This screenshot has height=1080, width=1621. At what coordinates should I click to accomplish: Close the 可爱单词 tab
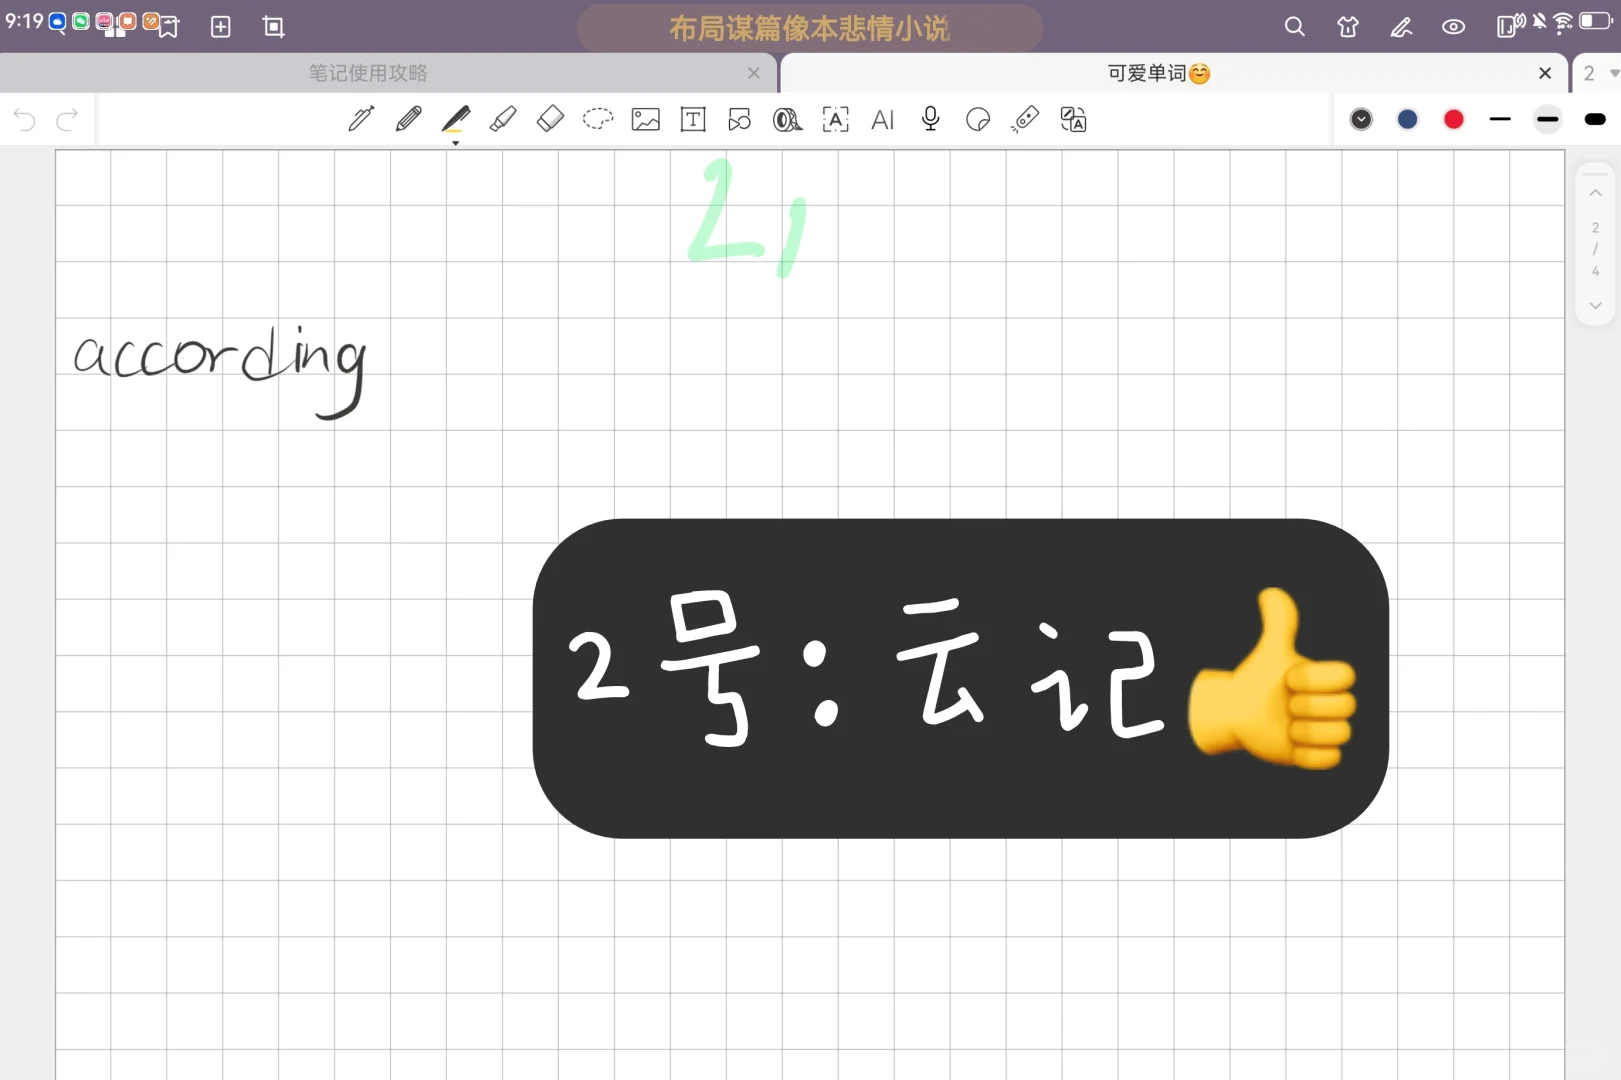click(1545, 73)
